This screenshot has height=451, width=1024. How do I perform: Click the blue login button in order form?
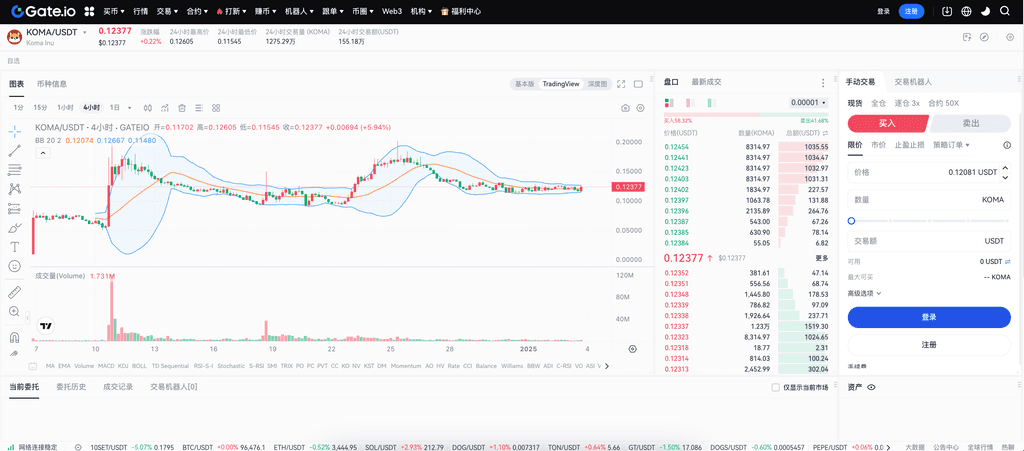pos(929,317)
